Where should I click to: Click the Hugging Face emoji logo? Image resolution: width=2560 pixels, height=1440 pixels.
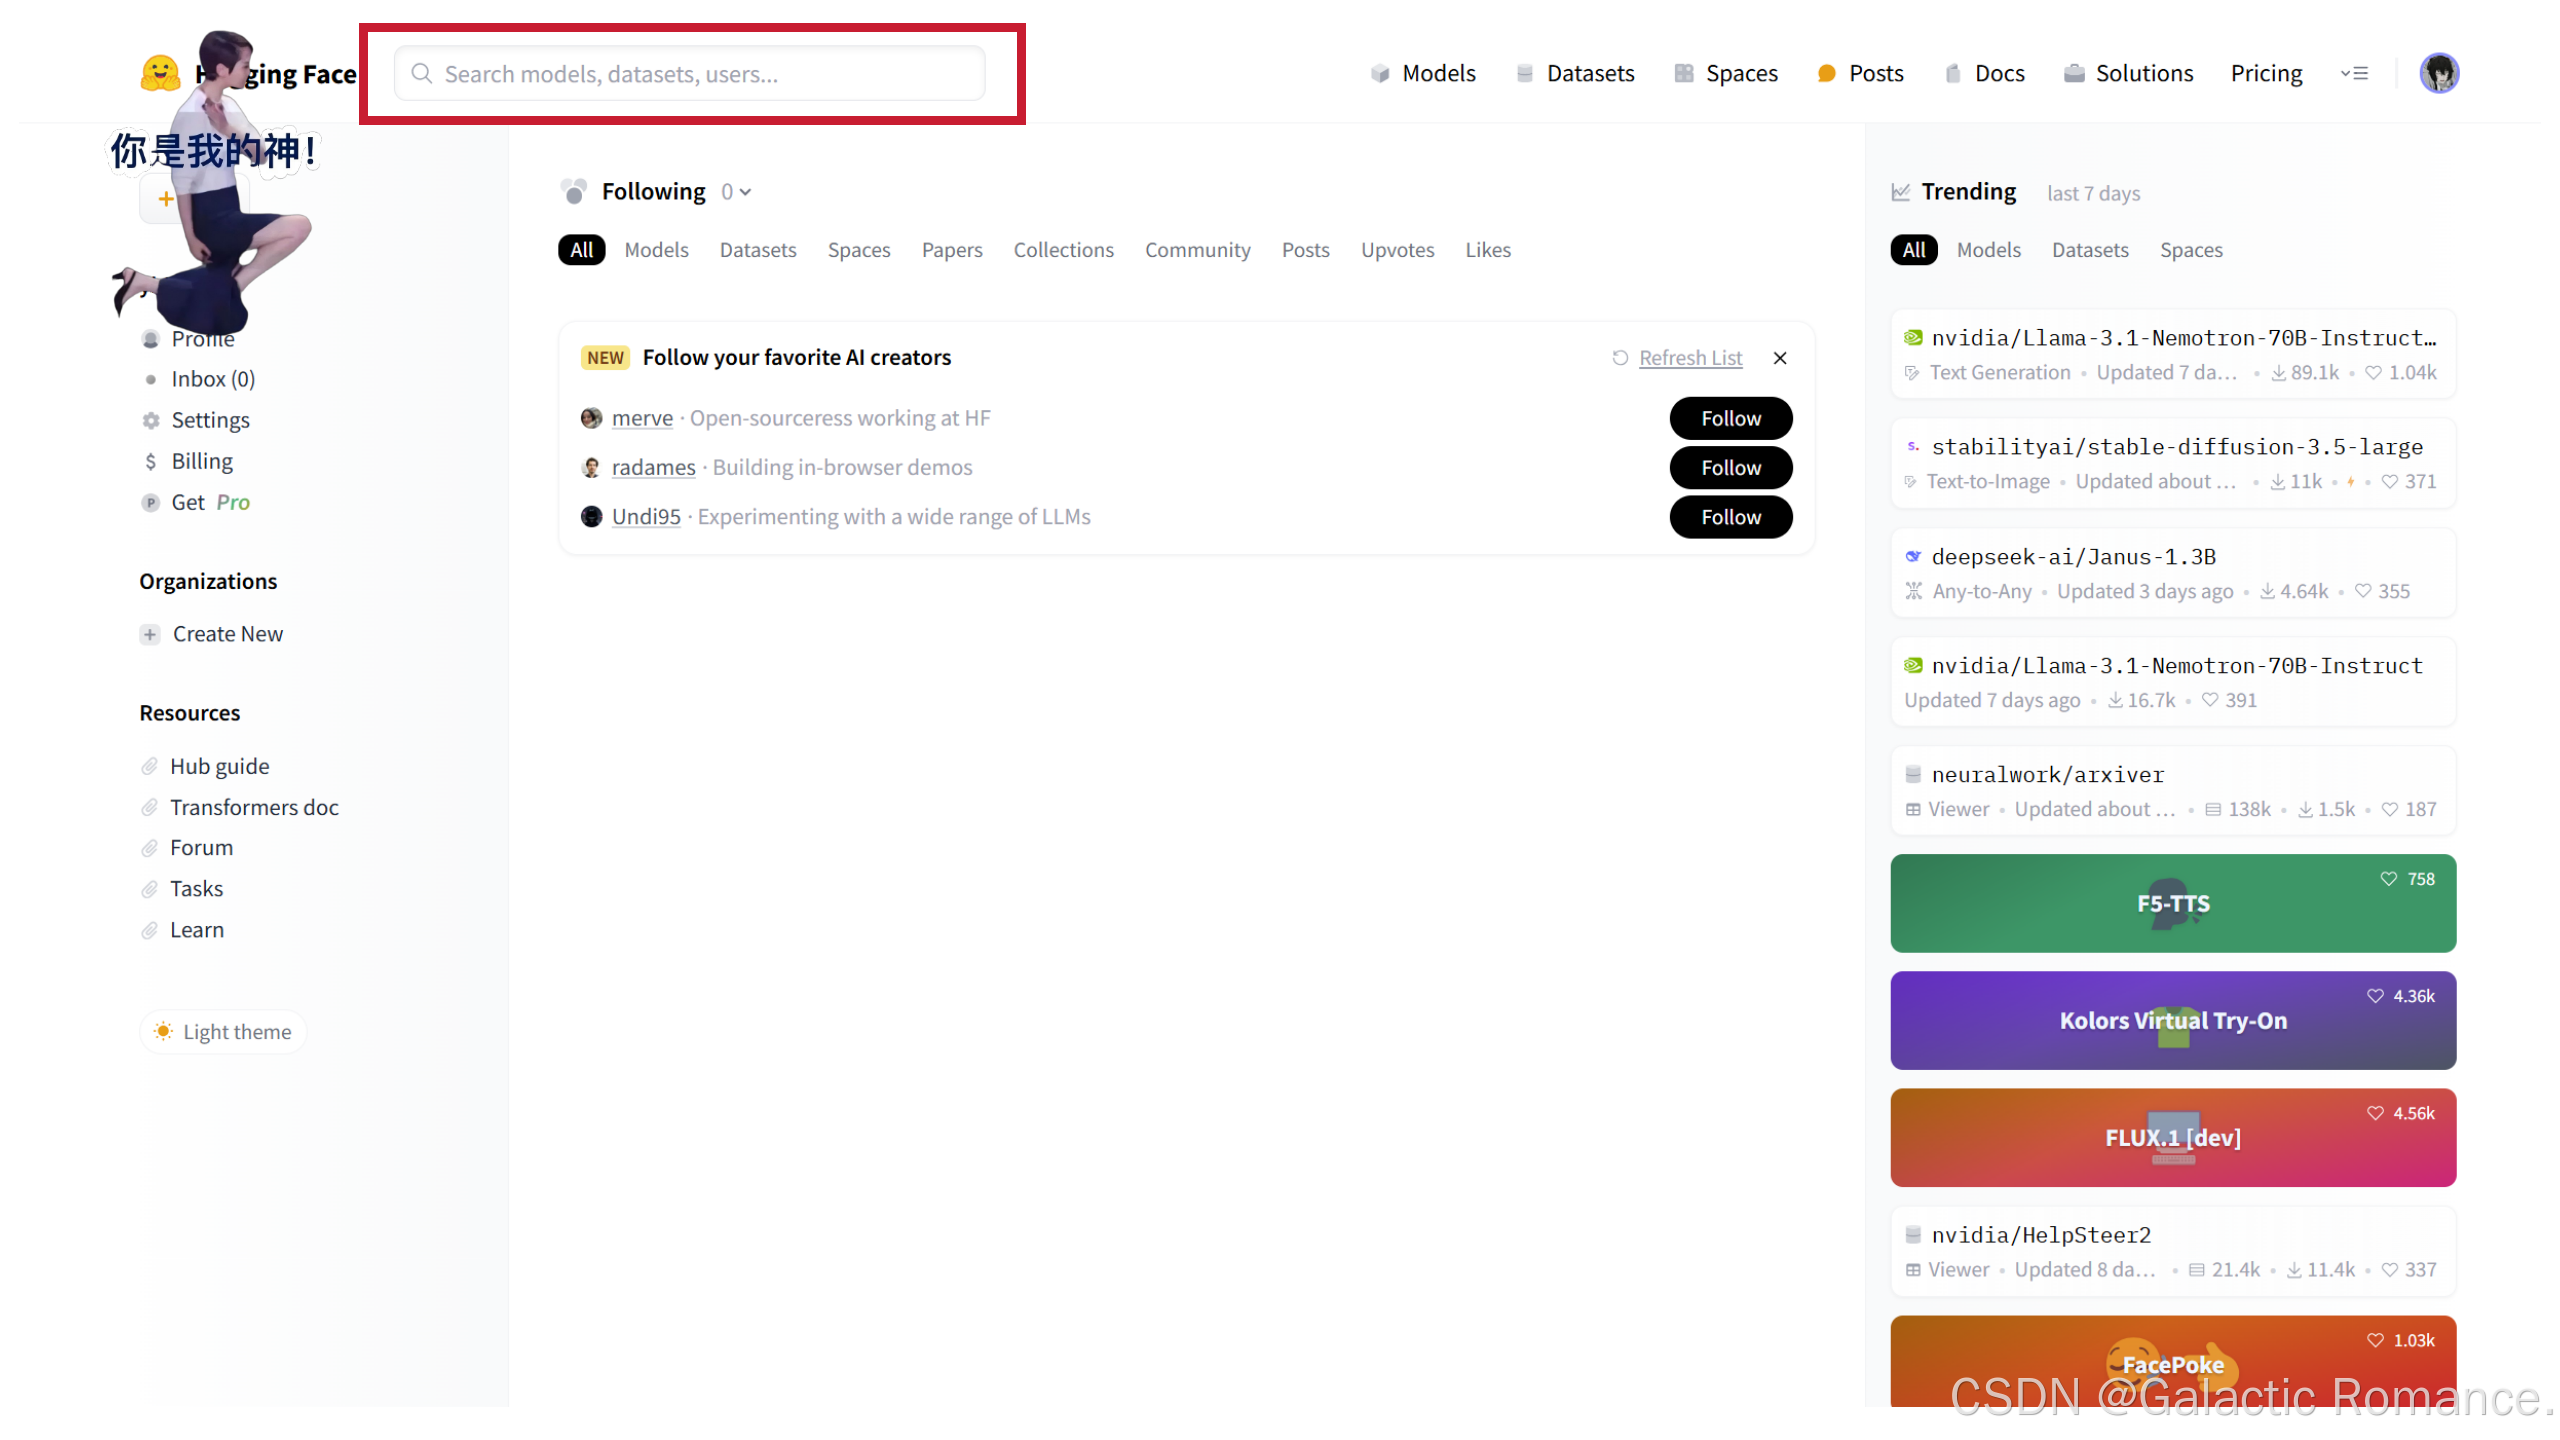pos(160,73)
